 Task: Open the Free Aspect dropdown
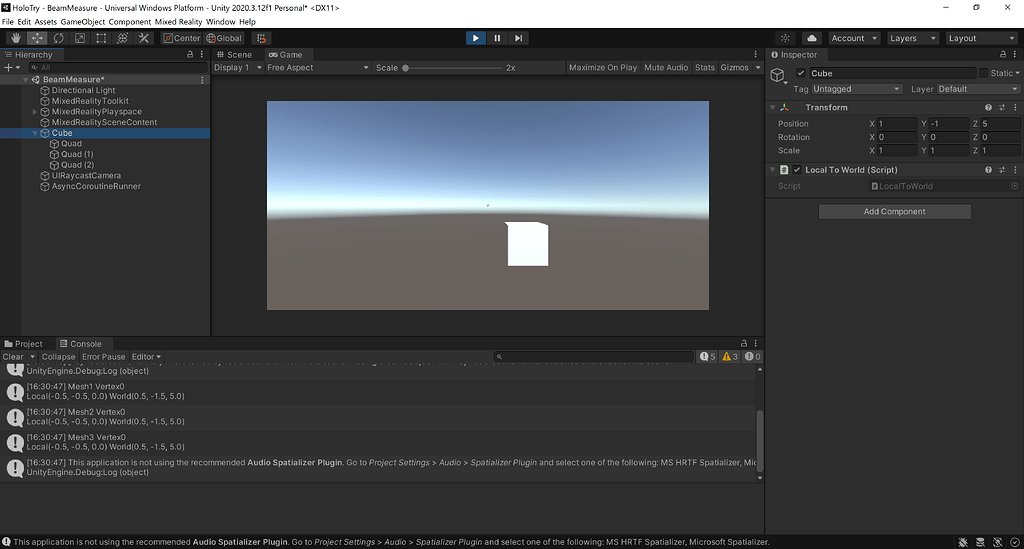coord(317,68)
